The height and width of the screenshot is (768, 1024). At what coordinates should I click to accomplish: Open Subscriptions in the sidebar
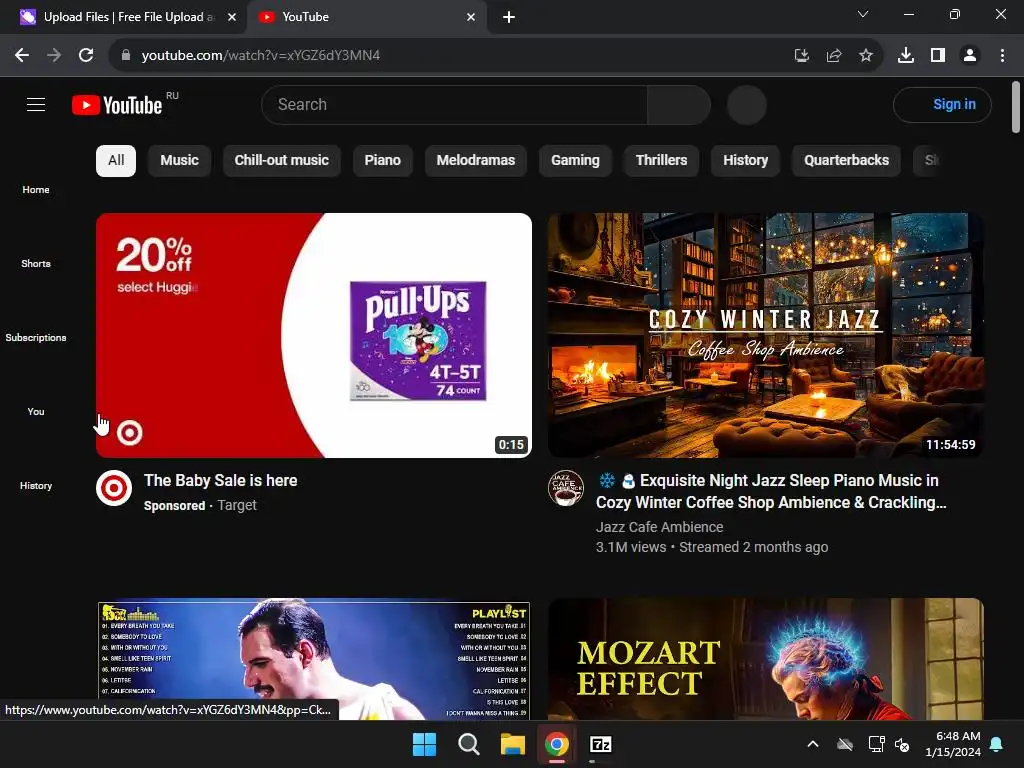click(36, 337)
